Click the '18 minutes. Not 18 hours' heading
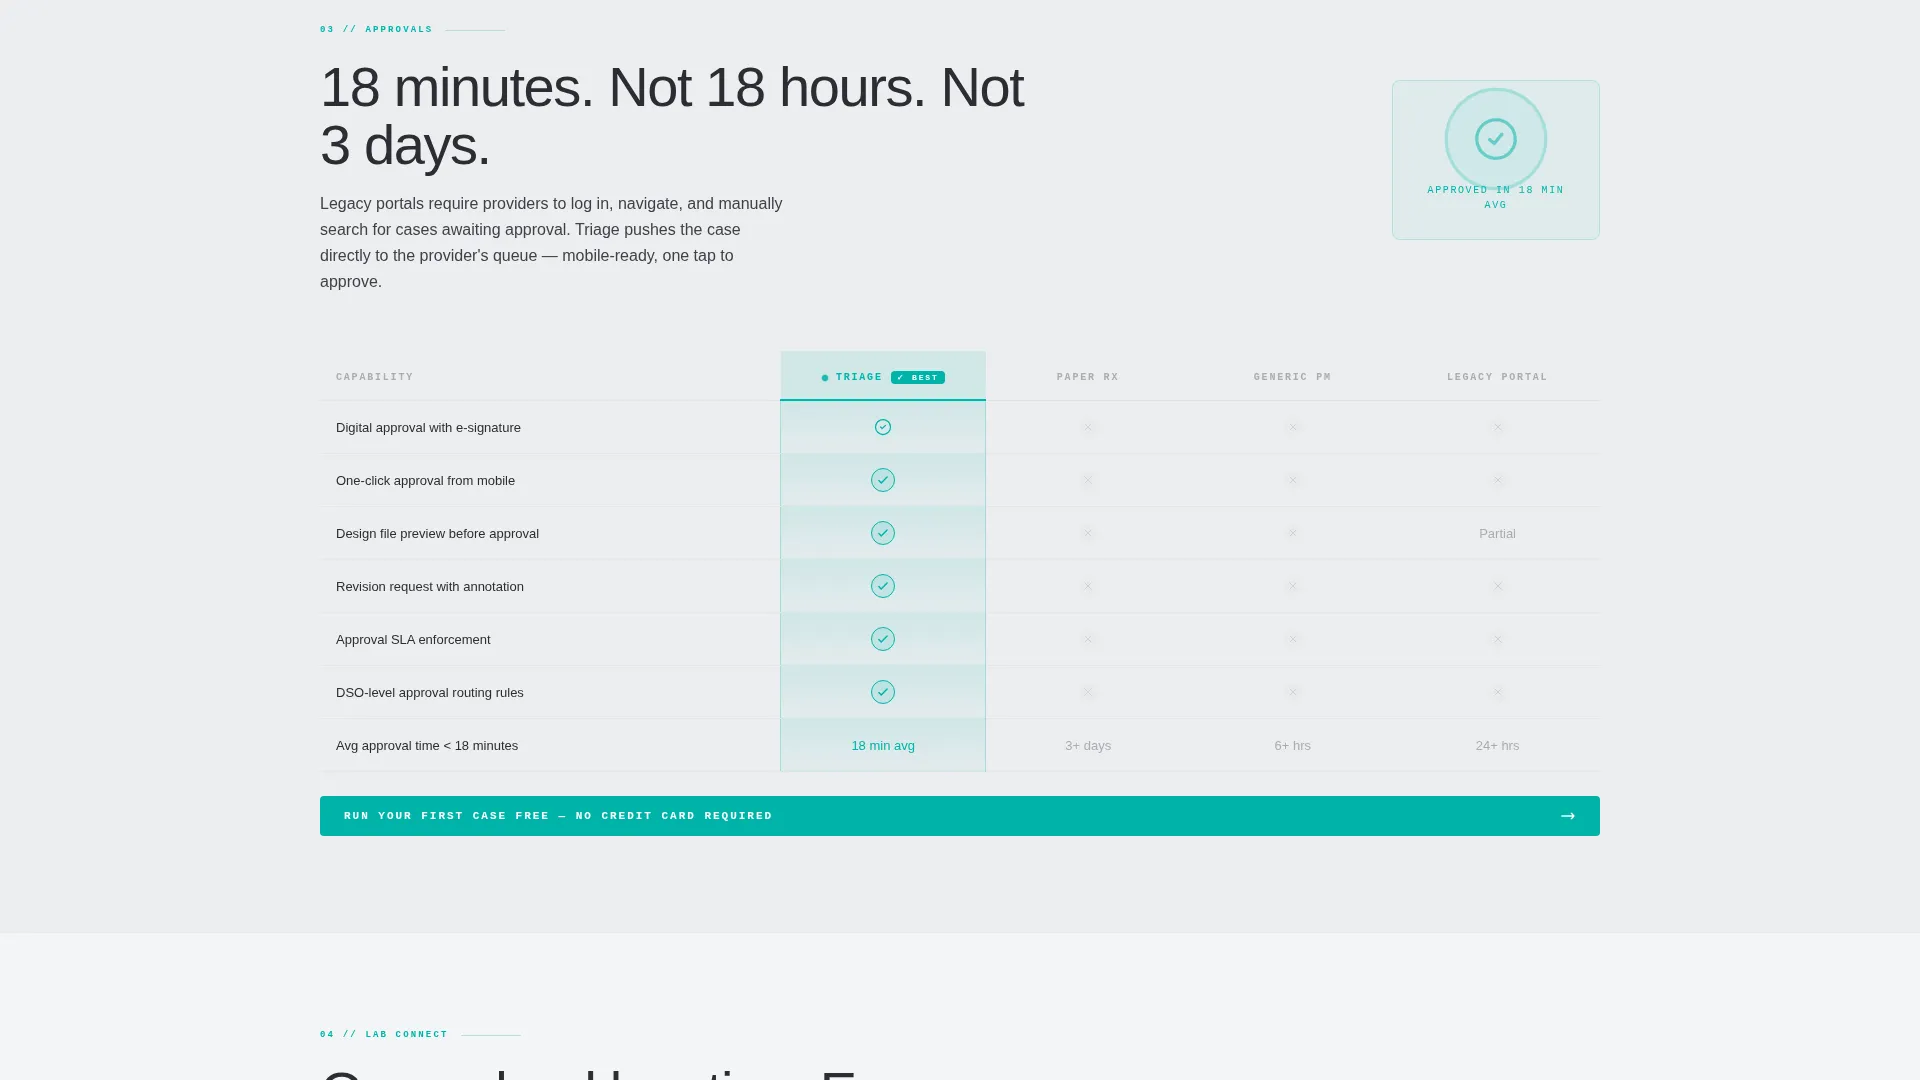This screenshot has height=1080, width=1920. pos(672,116)
